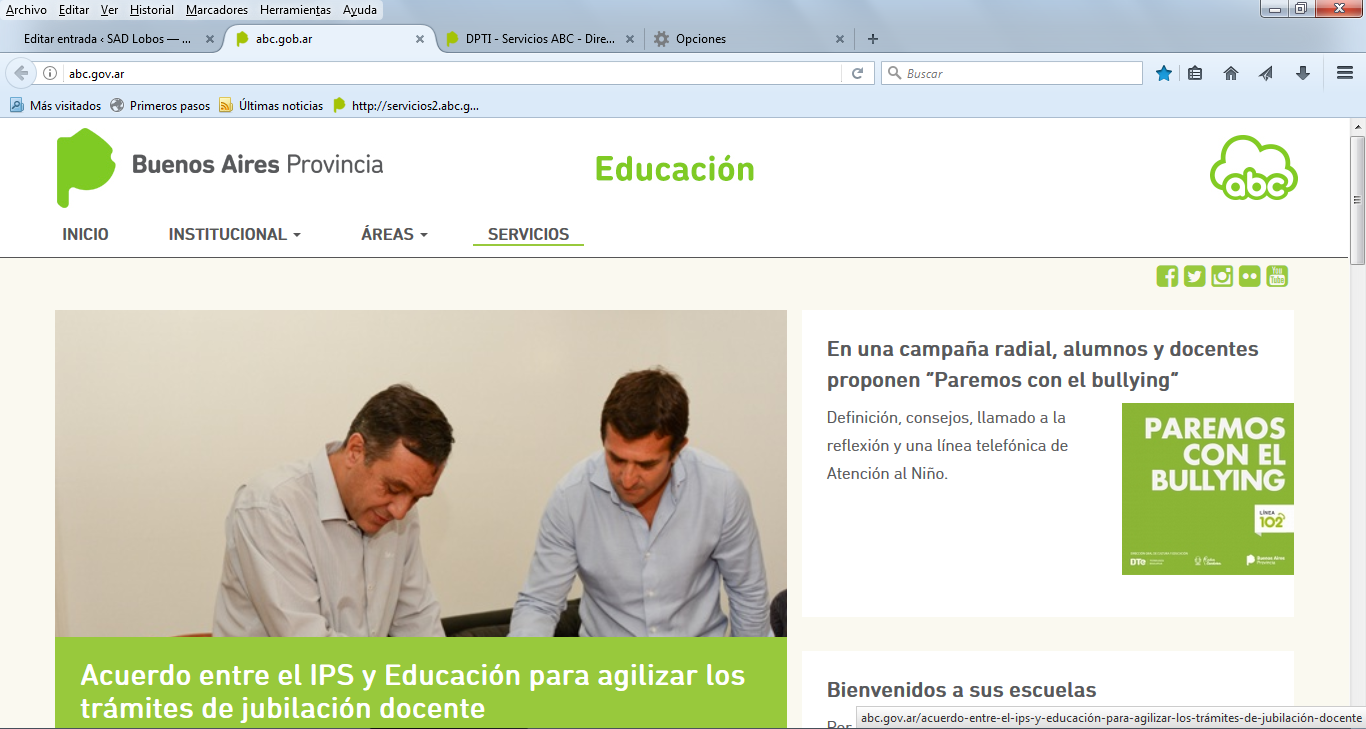
Task: Open the Acuerdo entre el IPS y Educación headline
Action: point(413,691)
